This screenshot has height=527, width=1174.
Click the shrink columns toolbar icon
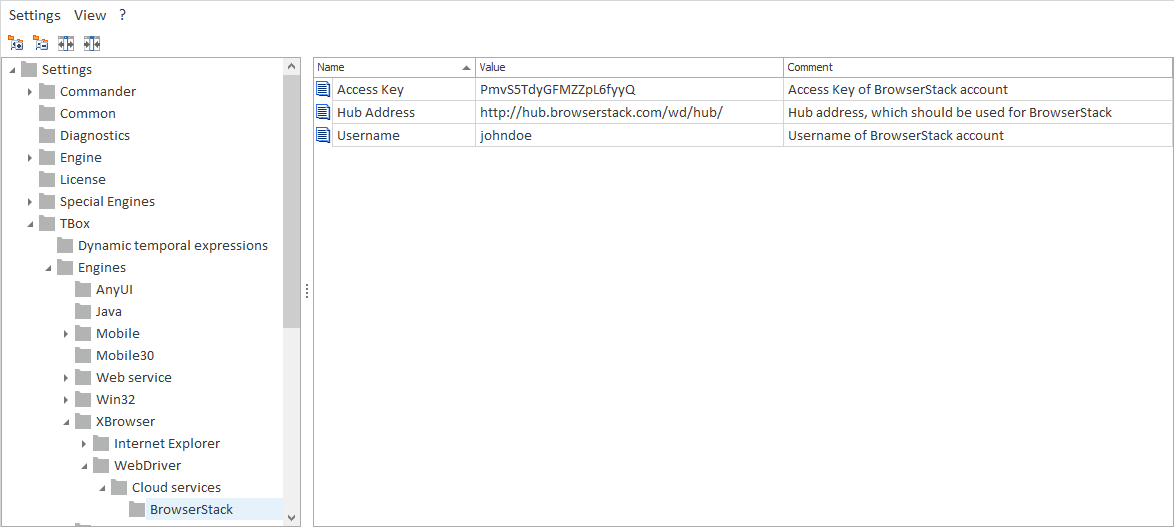pos(92,43)
